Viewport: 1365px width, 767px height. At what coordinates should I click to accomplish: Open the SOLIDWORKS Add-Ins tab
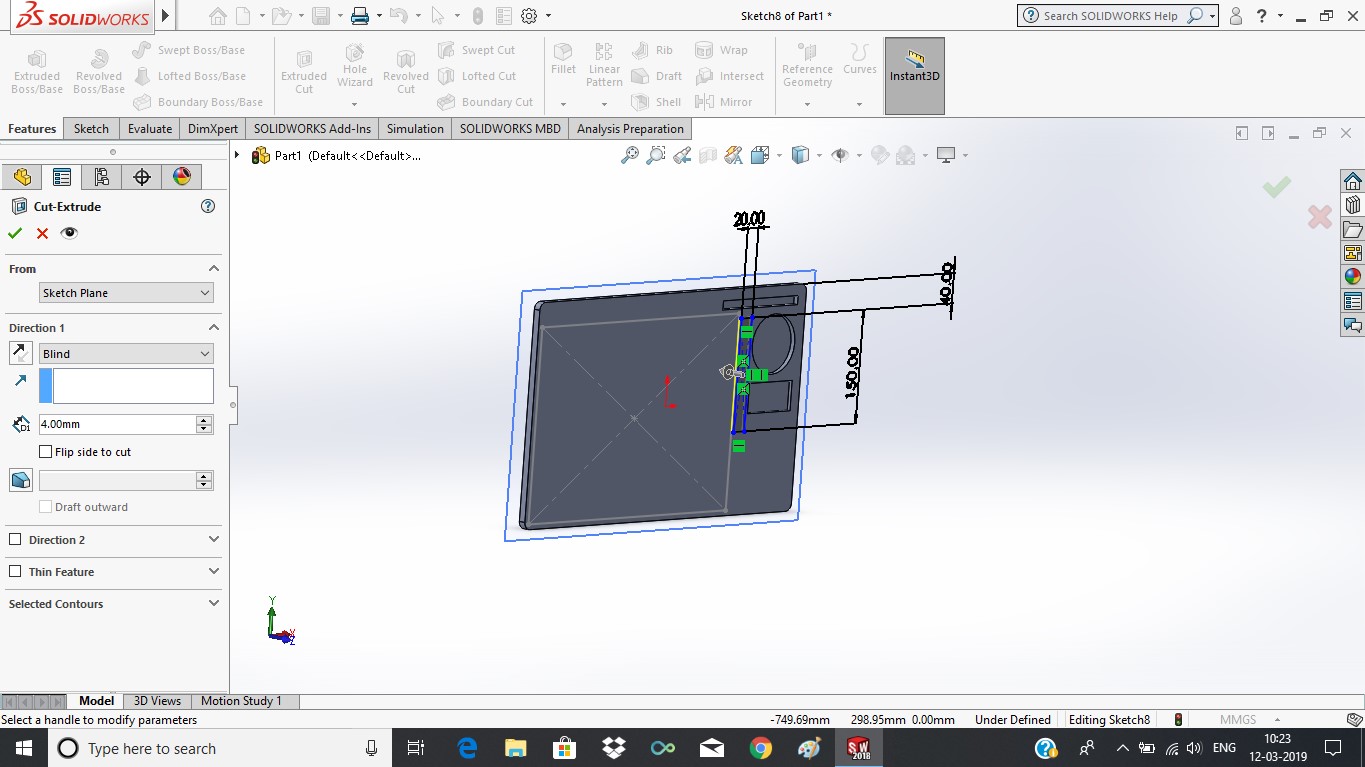[312, 129]
